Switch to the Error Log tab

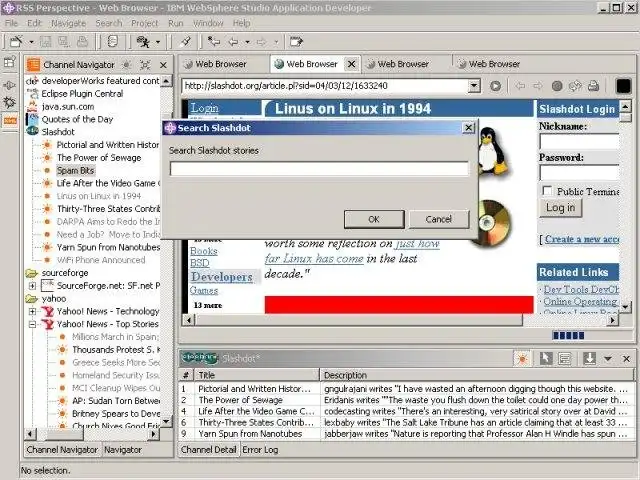[260, 449]
